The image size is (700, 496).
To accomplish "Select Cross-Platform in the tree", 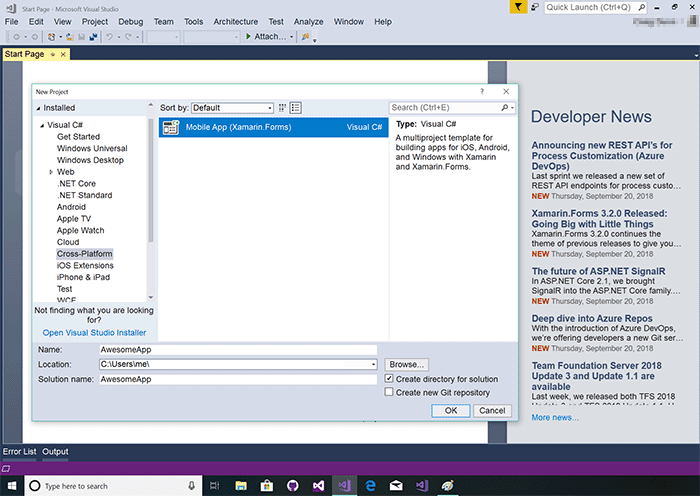I will pyautogui.click(x=84, y=254).
